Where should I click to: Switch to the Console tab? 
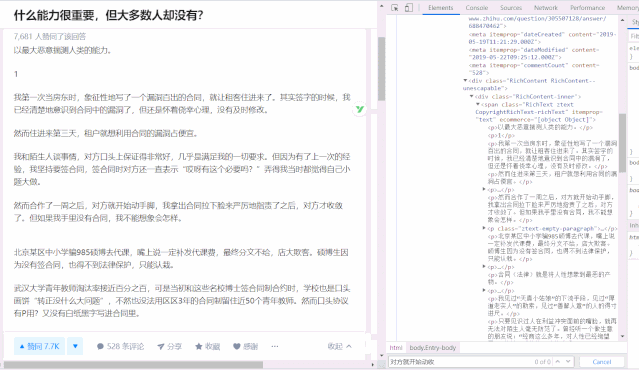(x=477, y=8)
